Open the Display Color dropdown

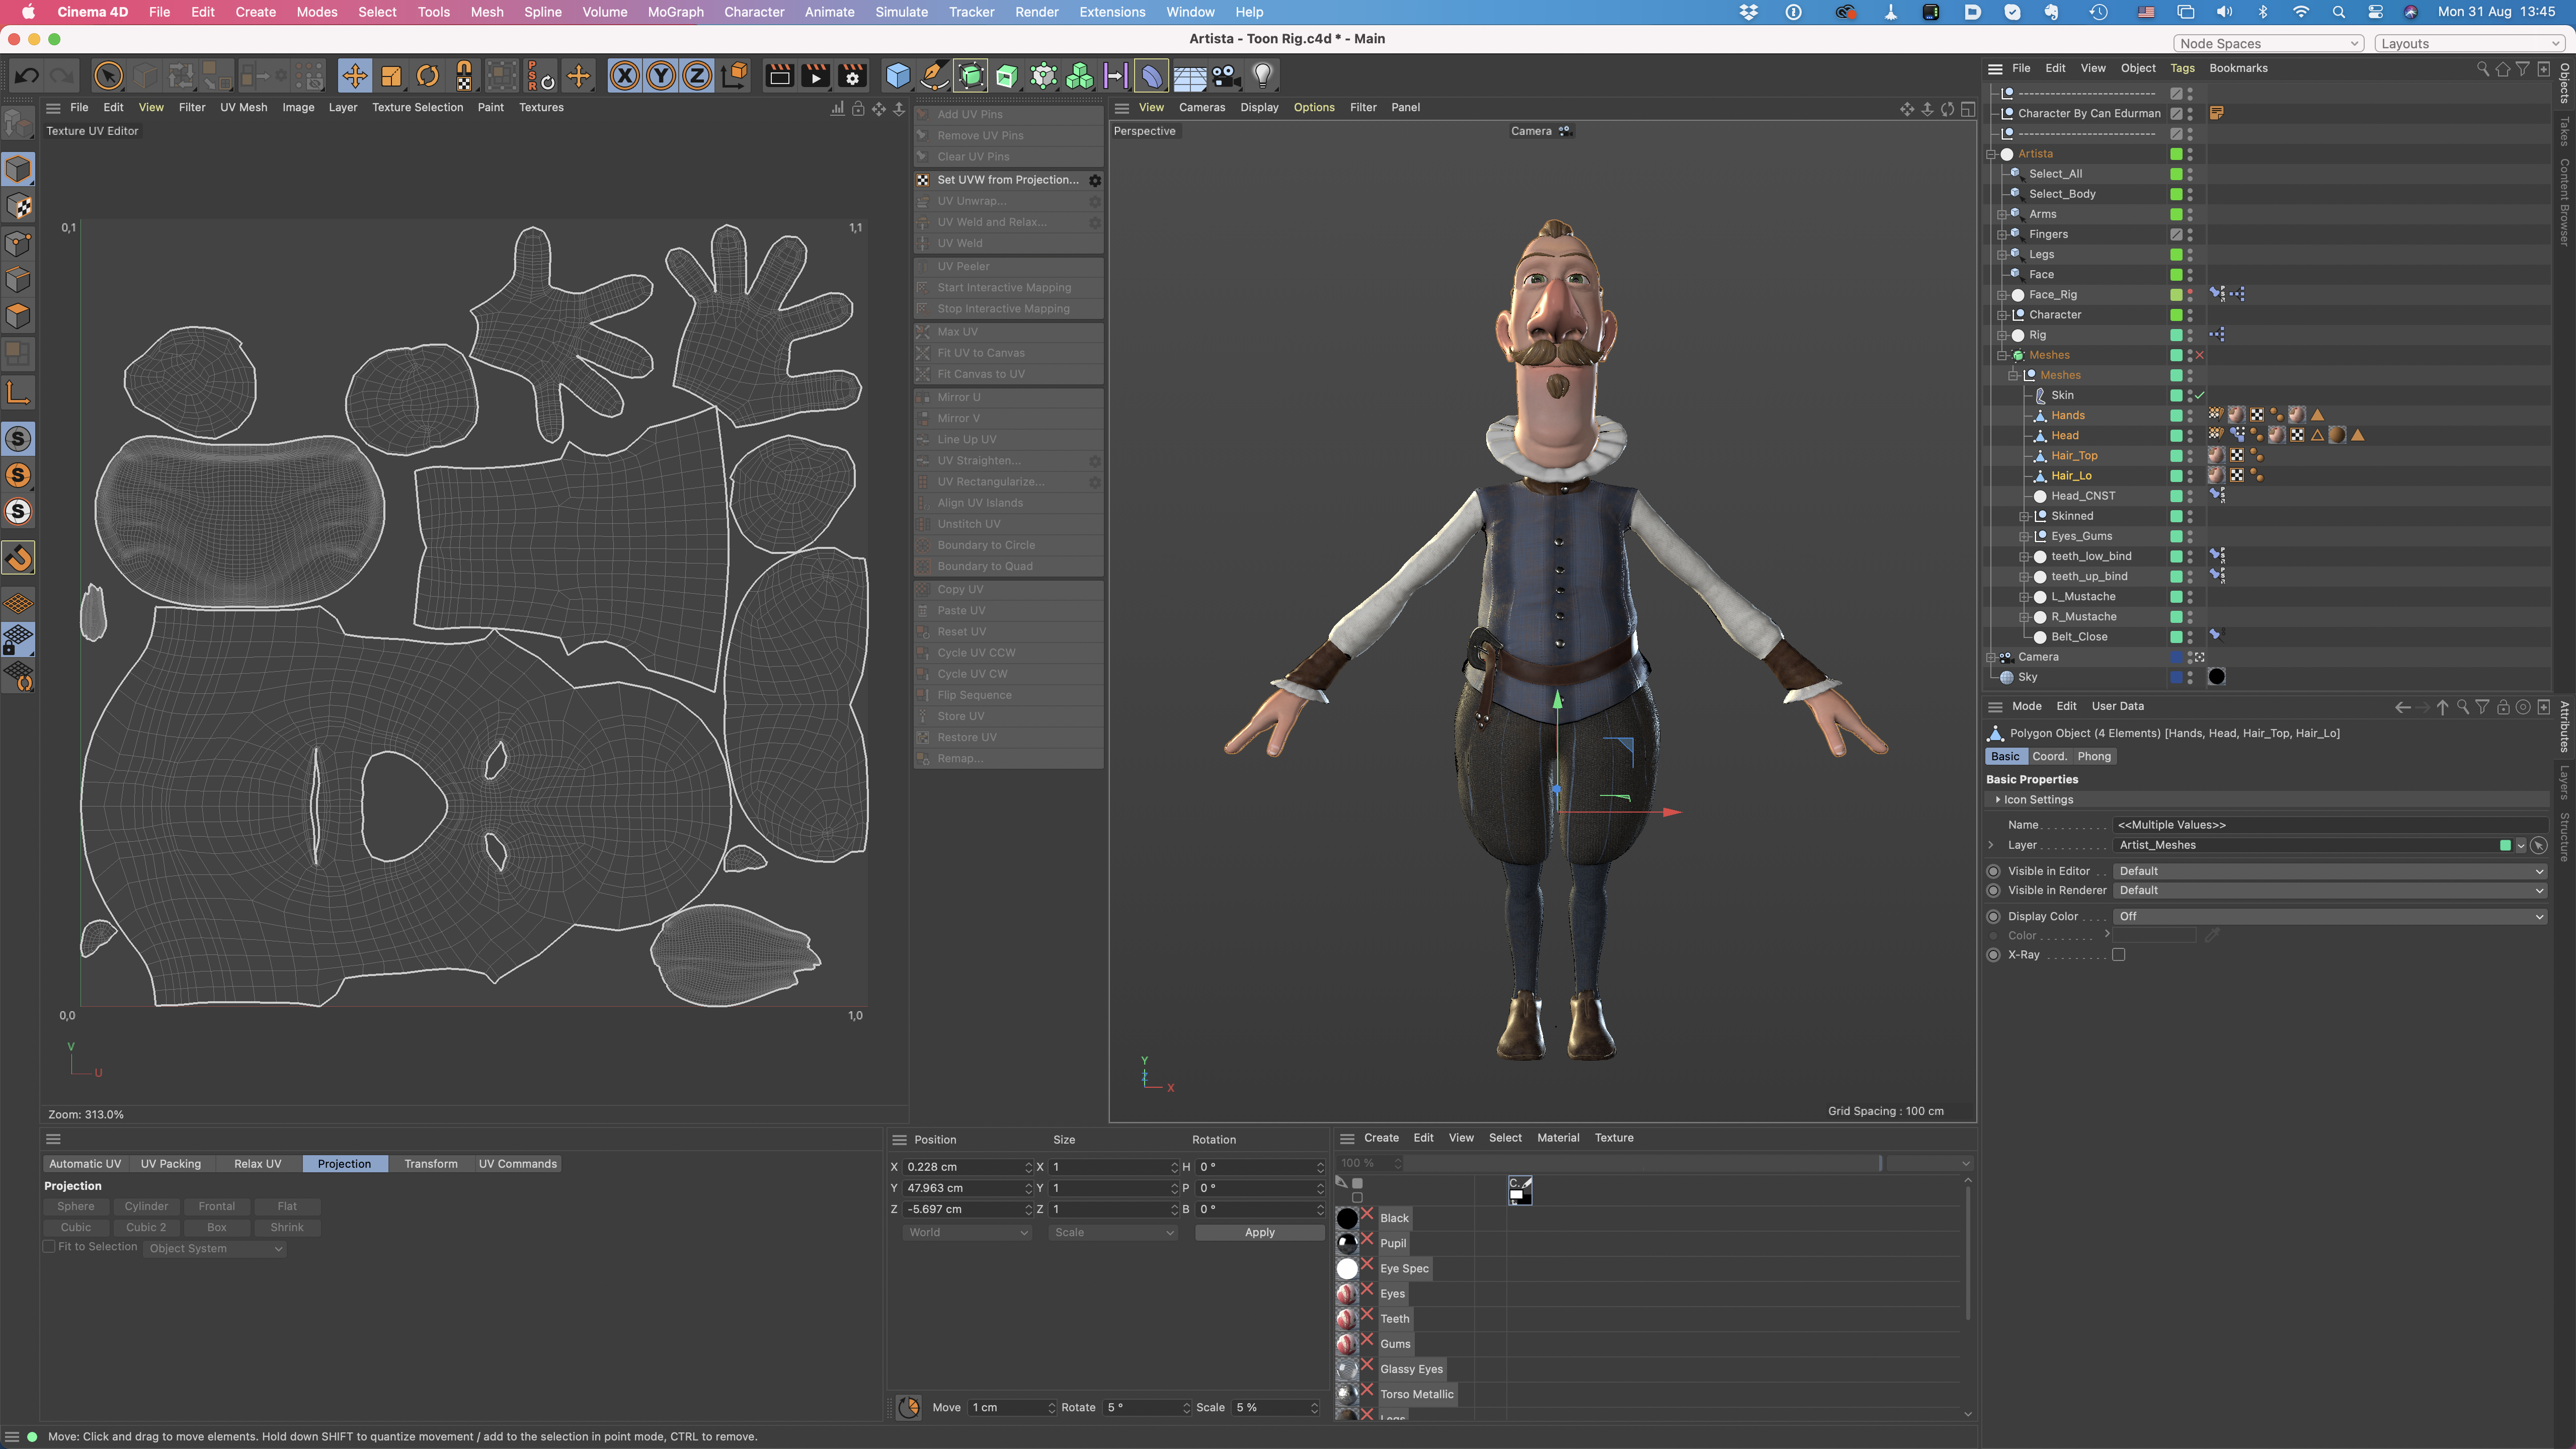point(2329,916)
